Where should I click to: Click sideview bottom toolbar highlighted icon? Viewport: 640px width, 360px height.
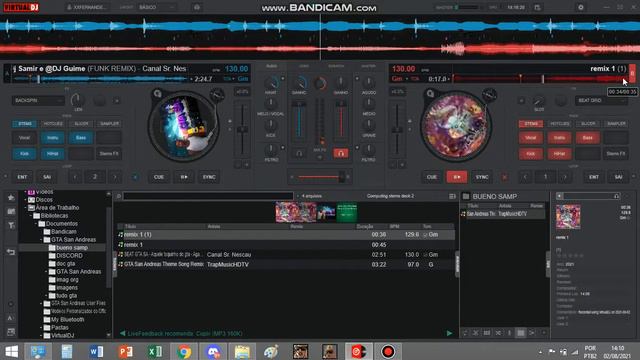pos(521,333)
